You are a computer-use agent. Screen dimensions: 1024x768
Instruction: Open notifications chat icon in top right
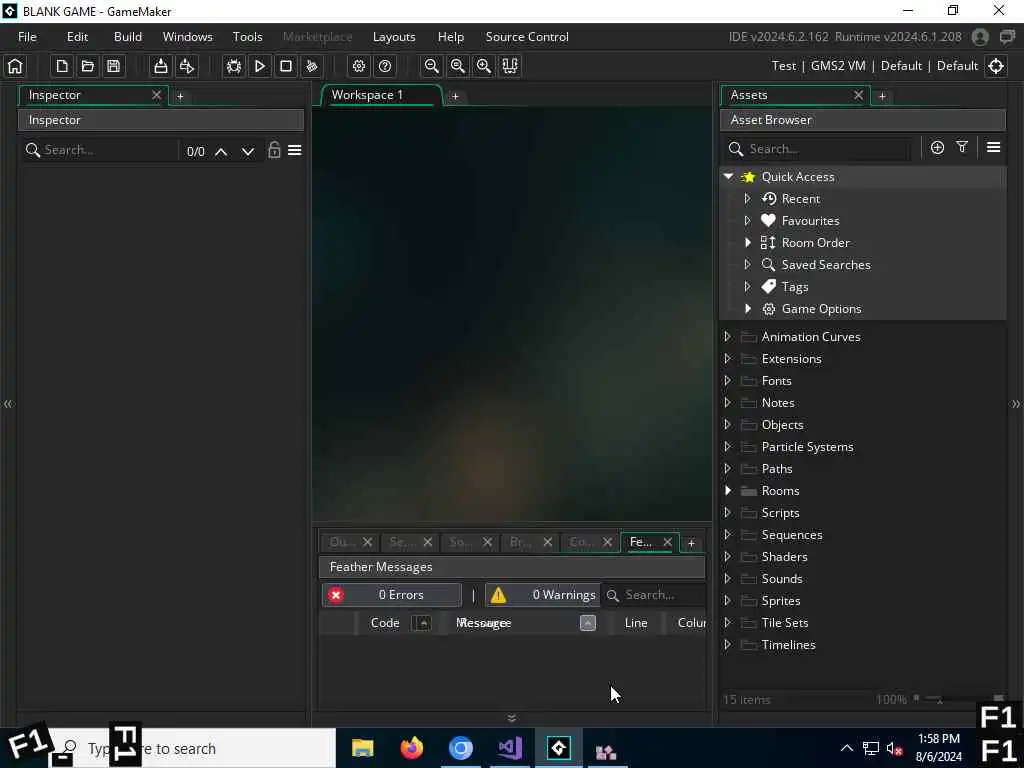point(1008,37)
